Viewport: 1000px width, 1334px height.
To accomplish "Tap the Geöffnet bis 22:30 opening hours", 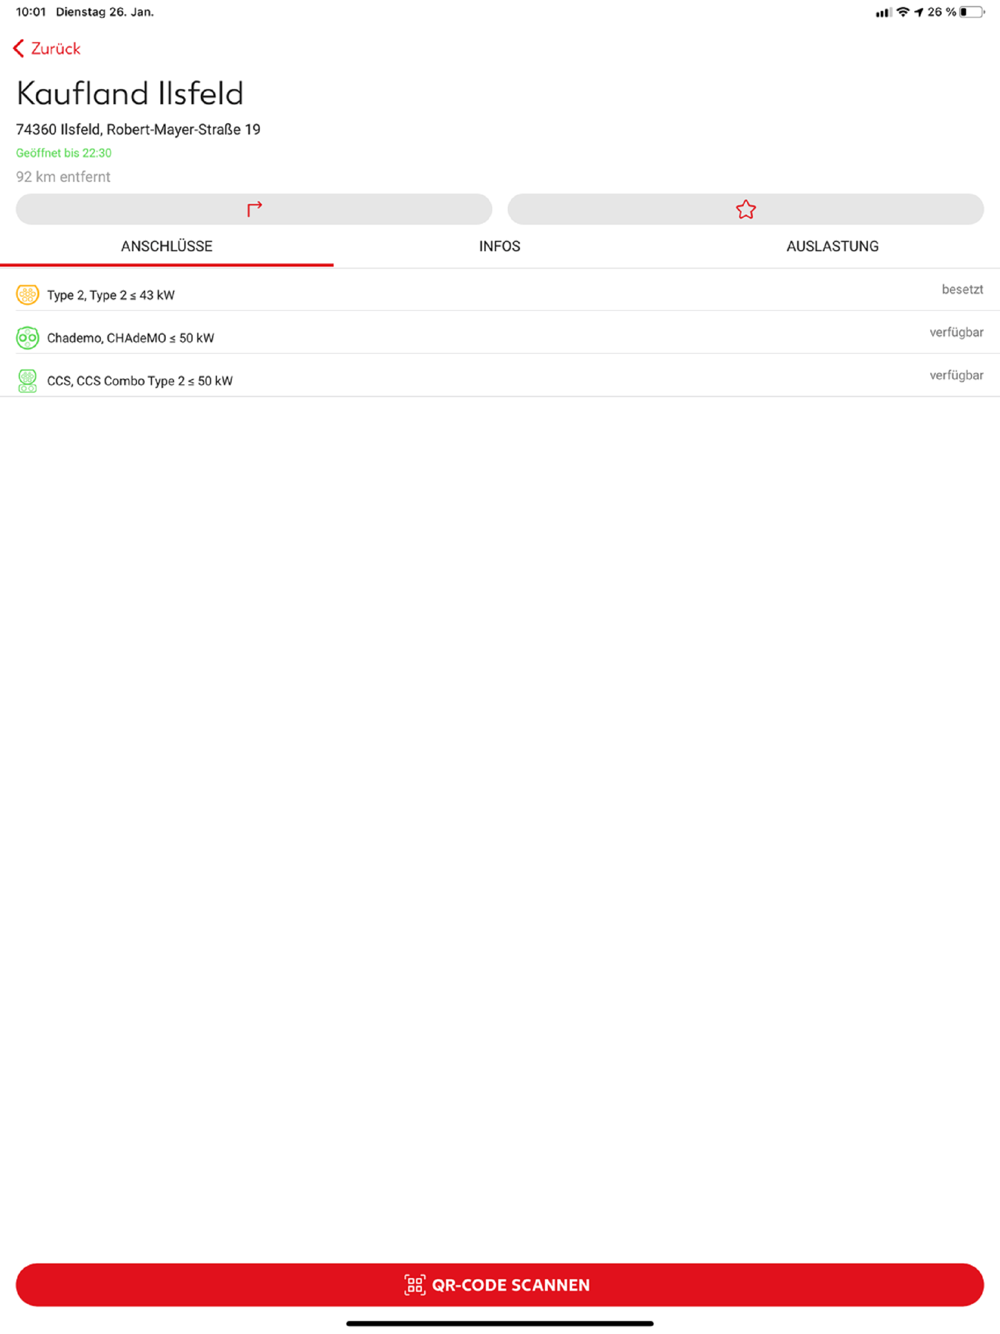I will click(64, 153).
